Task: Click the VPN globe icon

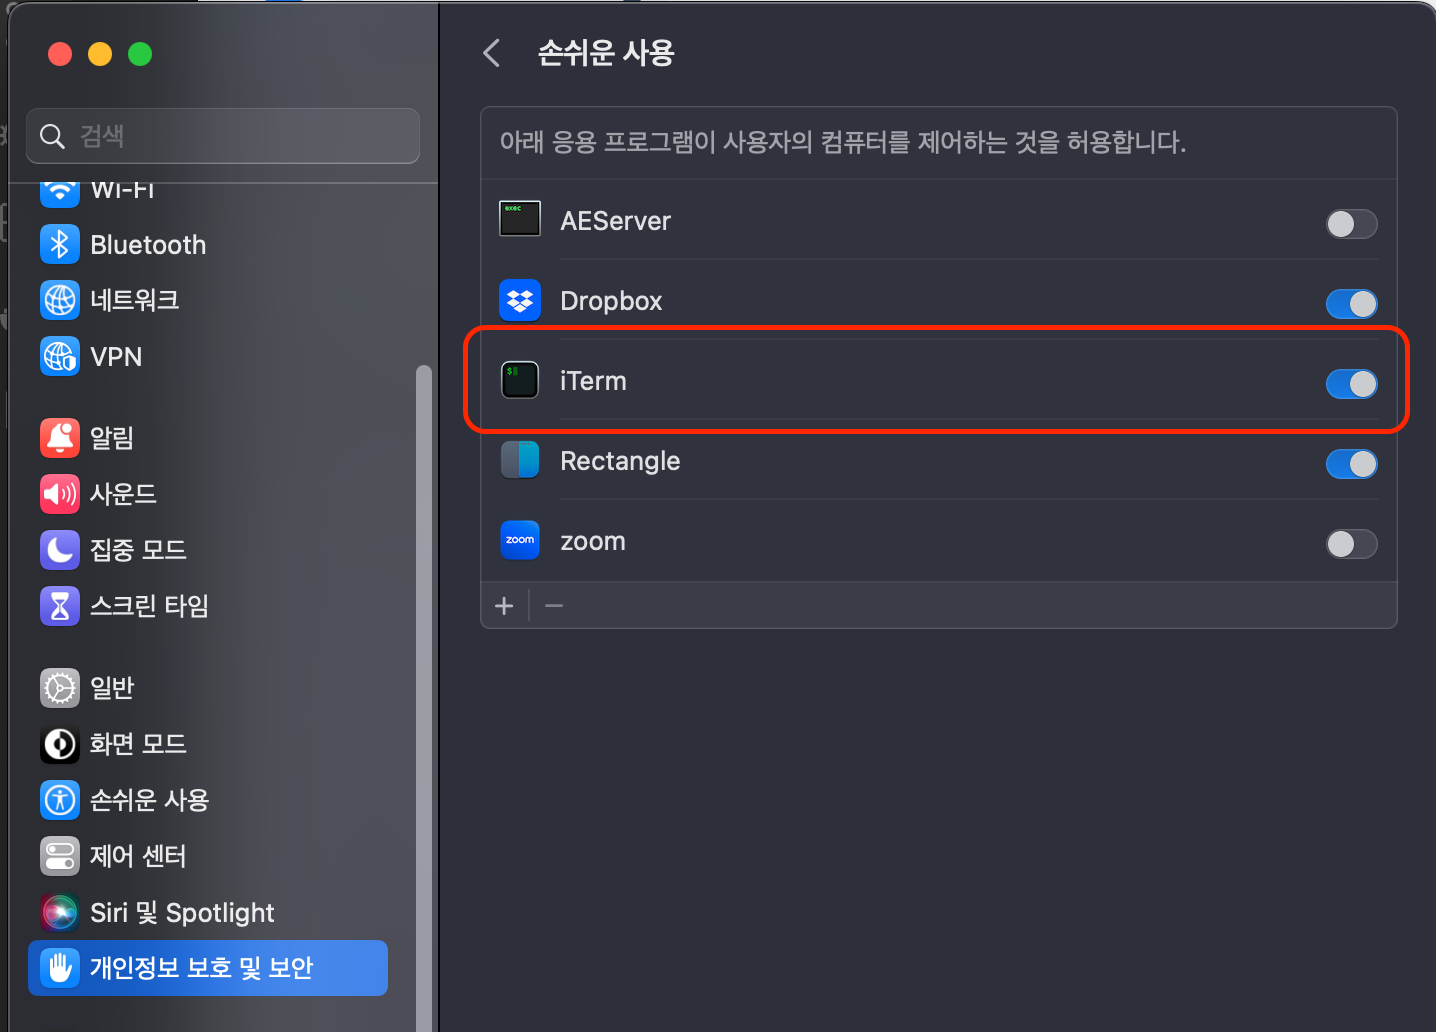Action: [x=60, y=356]
